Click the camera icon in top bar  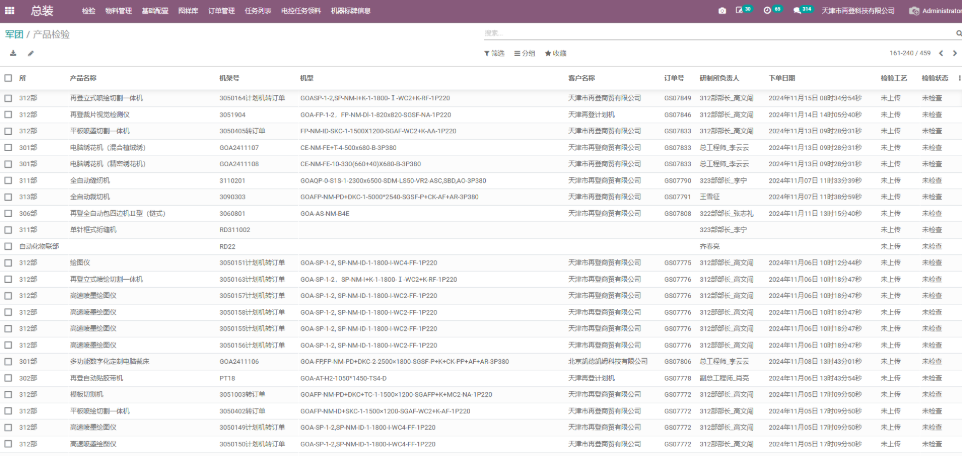pos(723,11)
